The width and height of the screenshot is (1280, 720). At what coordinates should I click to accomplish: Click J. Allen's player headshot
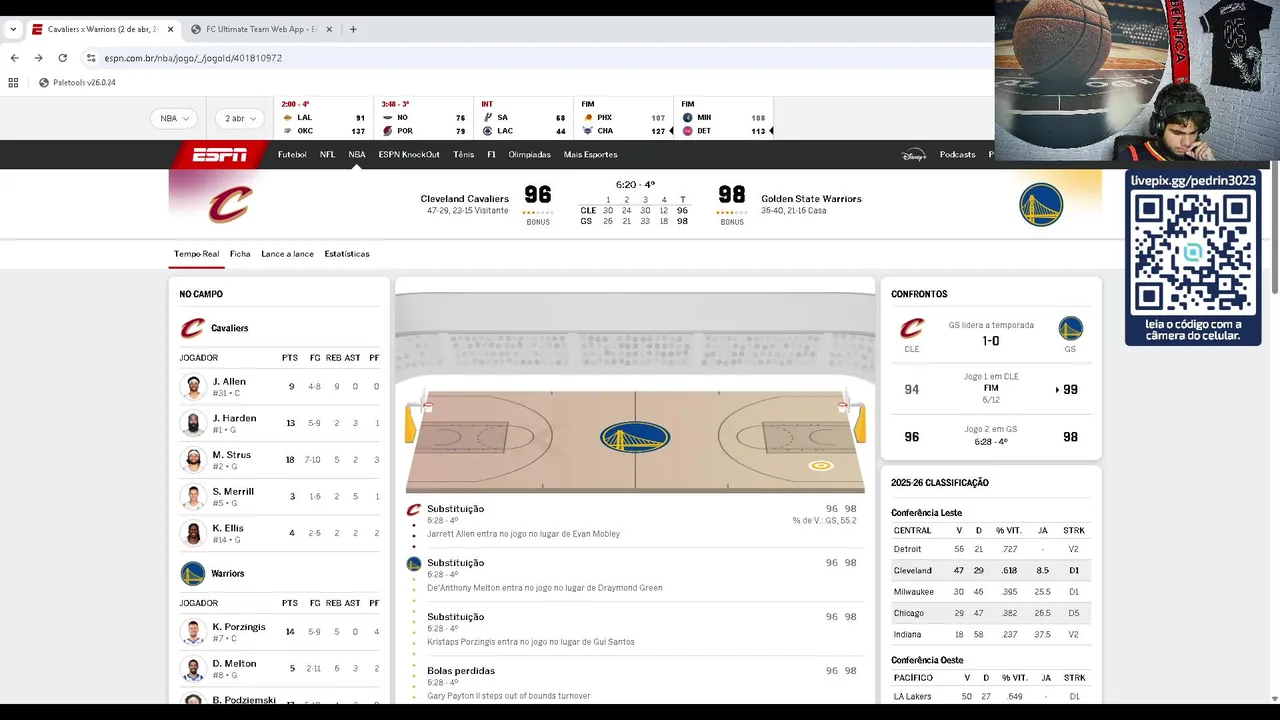[193, 386]
